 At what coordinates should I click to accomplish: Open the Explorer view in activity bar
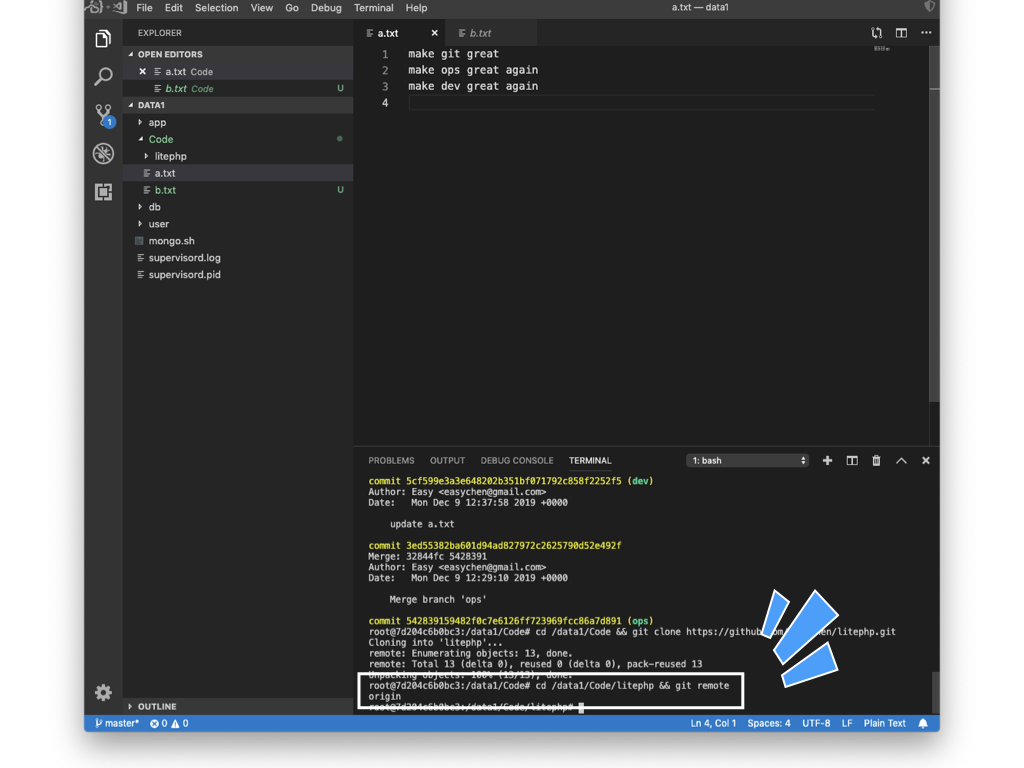tap(103, 39)
